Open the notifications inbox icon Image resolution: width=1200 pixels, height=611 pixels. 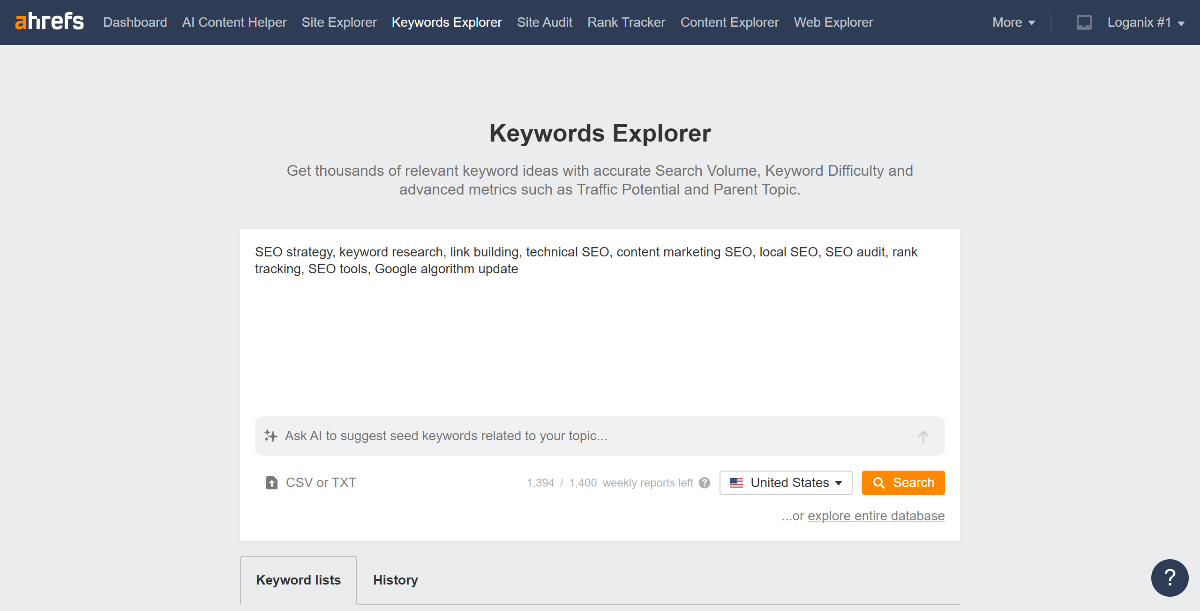[x=1084, y=22]
